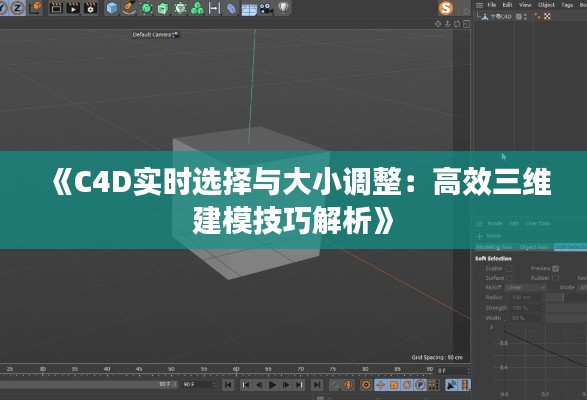
Task: Click the Radius value field
Action: coord(526,297)
